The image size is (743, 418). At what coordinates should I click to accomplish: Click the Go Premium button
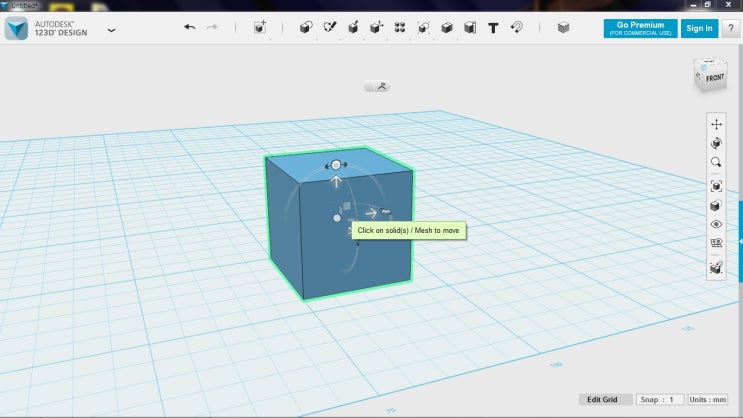click(640, 28)
